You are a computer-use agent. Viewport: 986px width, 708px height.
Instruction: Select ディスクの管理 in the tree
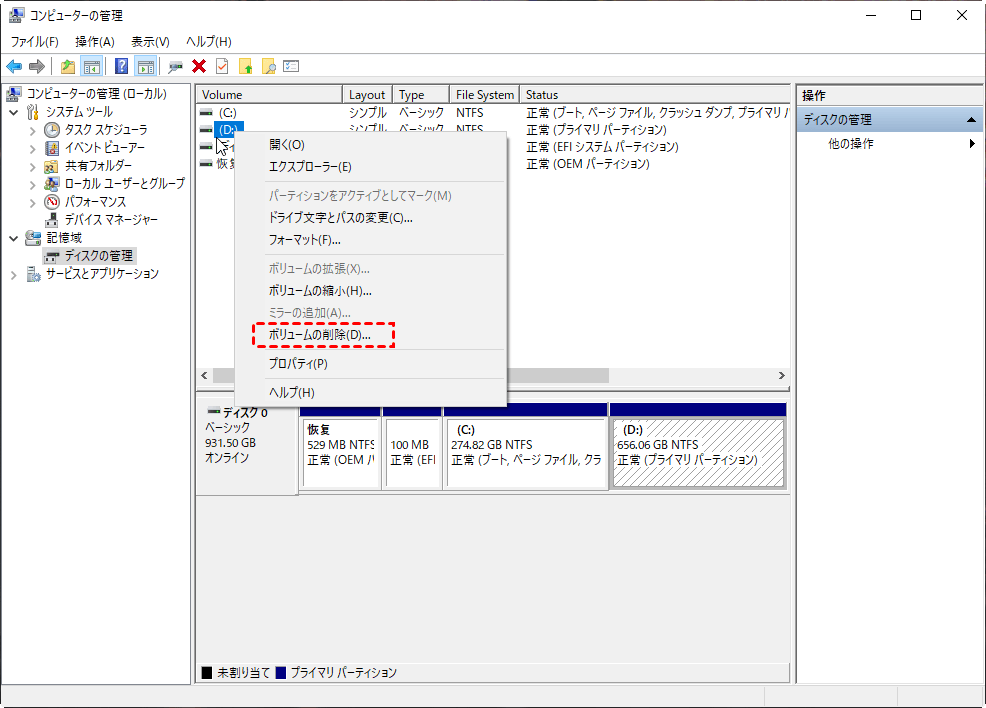(99, 255)
